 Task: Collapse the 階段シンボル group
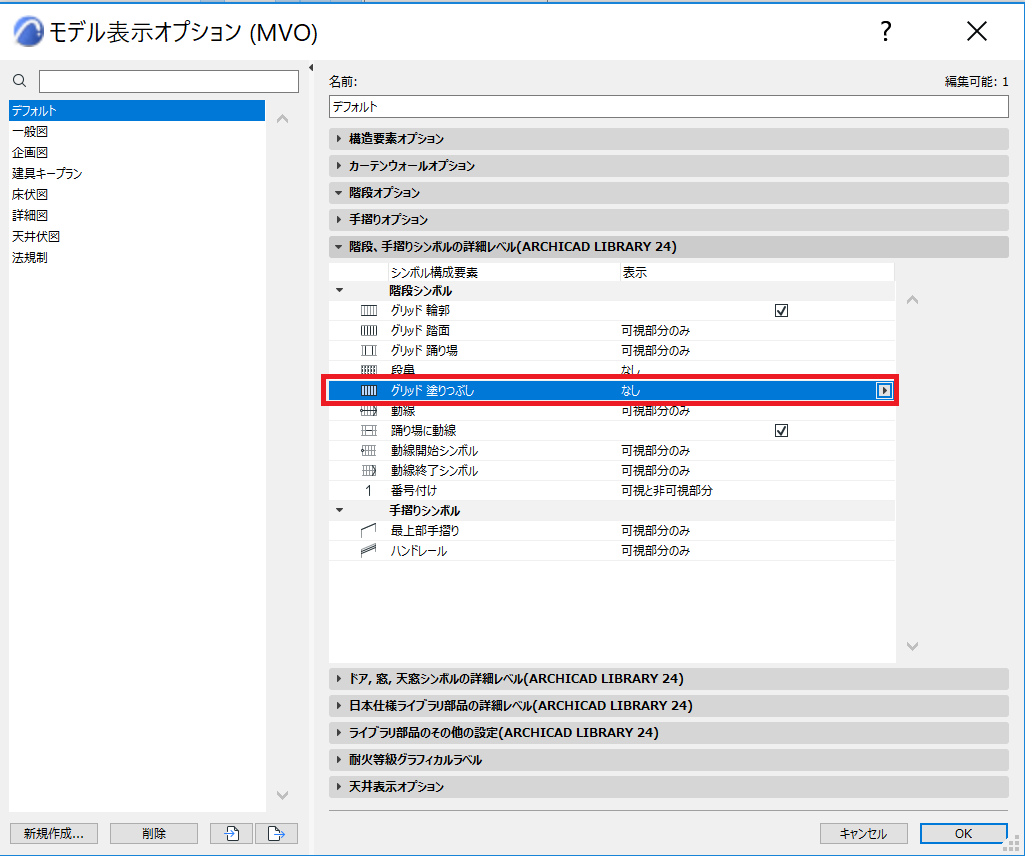tap(340, 291)
